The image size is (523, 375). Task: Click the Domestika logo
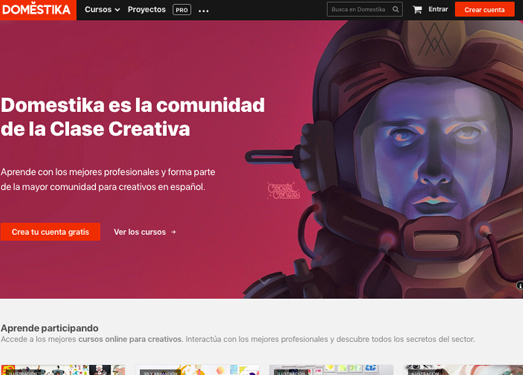tap(37, 10)
